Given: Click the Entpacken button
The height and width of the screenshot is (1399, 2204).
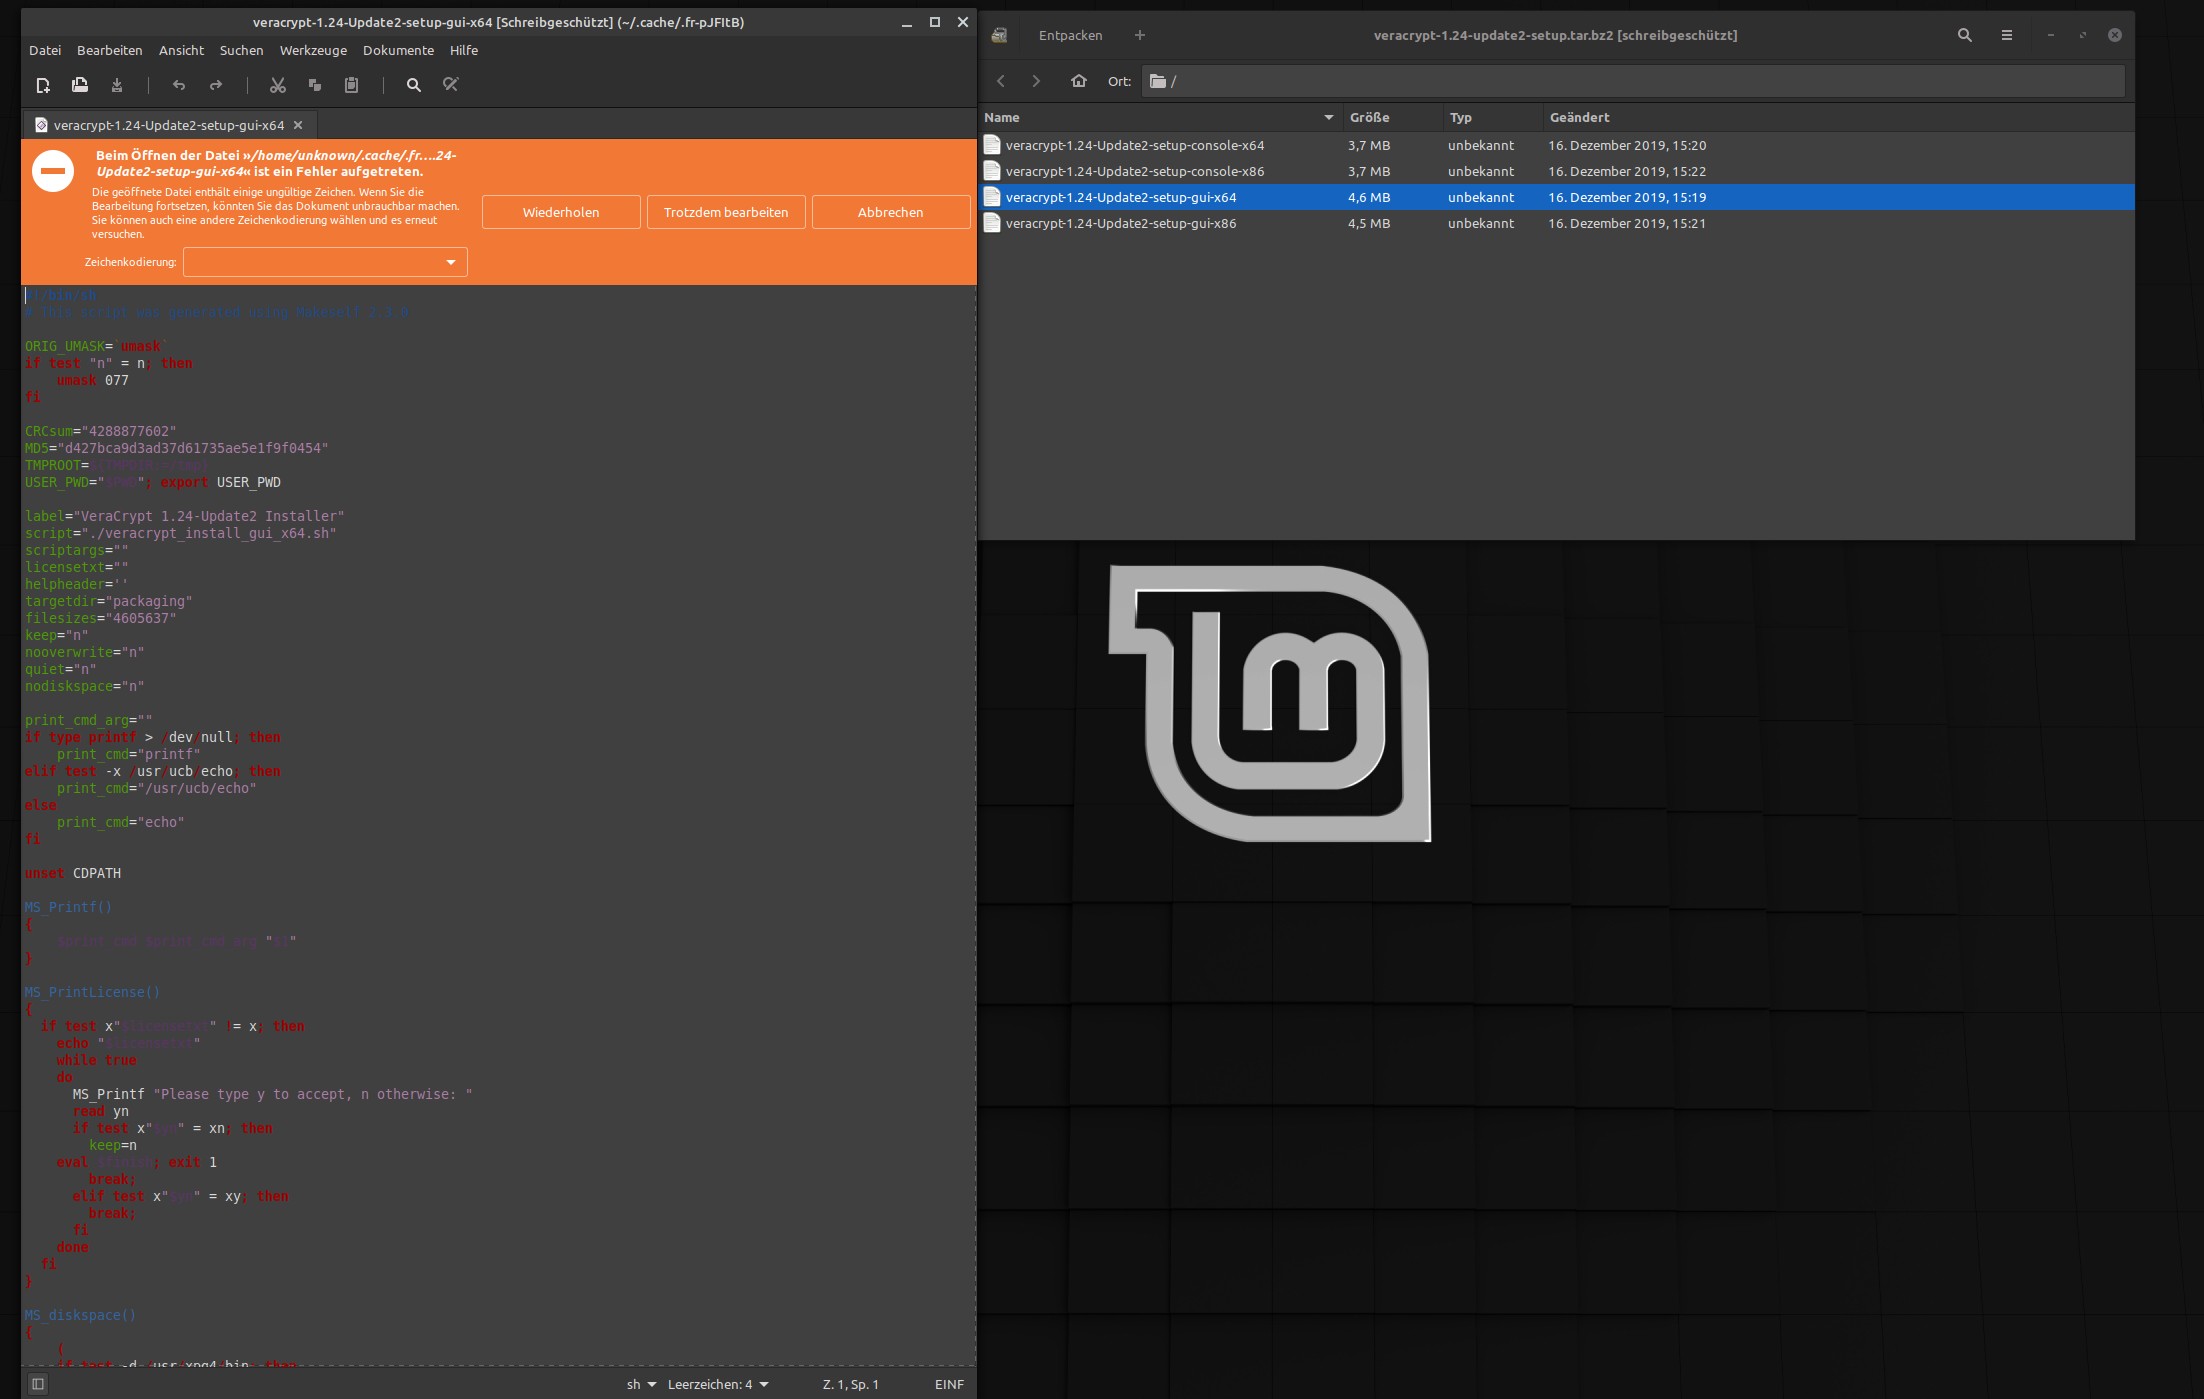Looking at the screenshot, I should (1070, 35).
